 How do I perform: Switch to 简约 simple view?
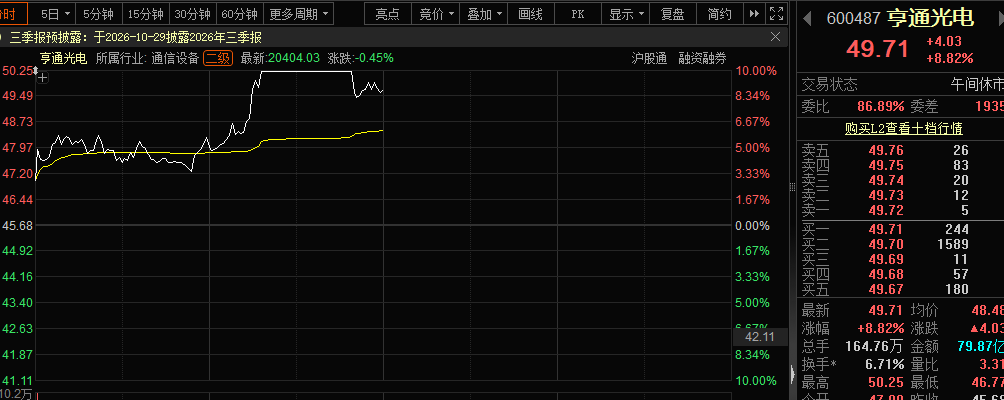point(720,14)
